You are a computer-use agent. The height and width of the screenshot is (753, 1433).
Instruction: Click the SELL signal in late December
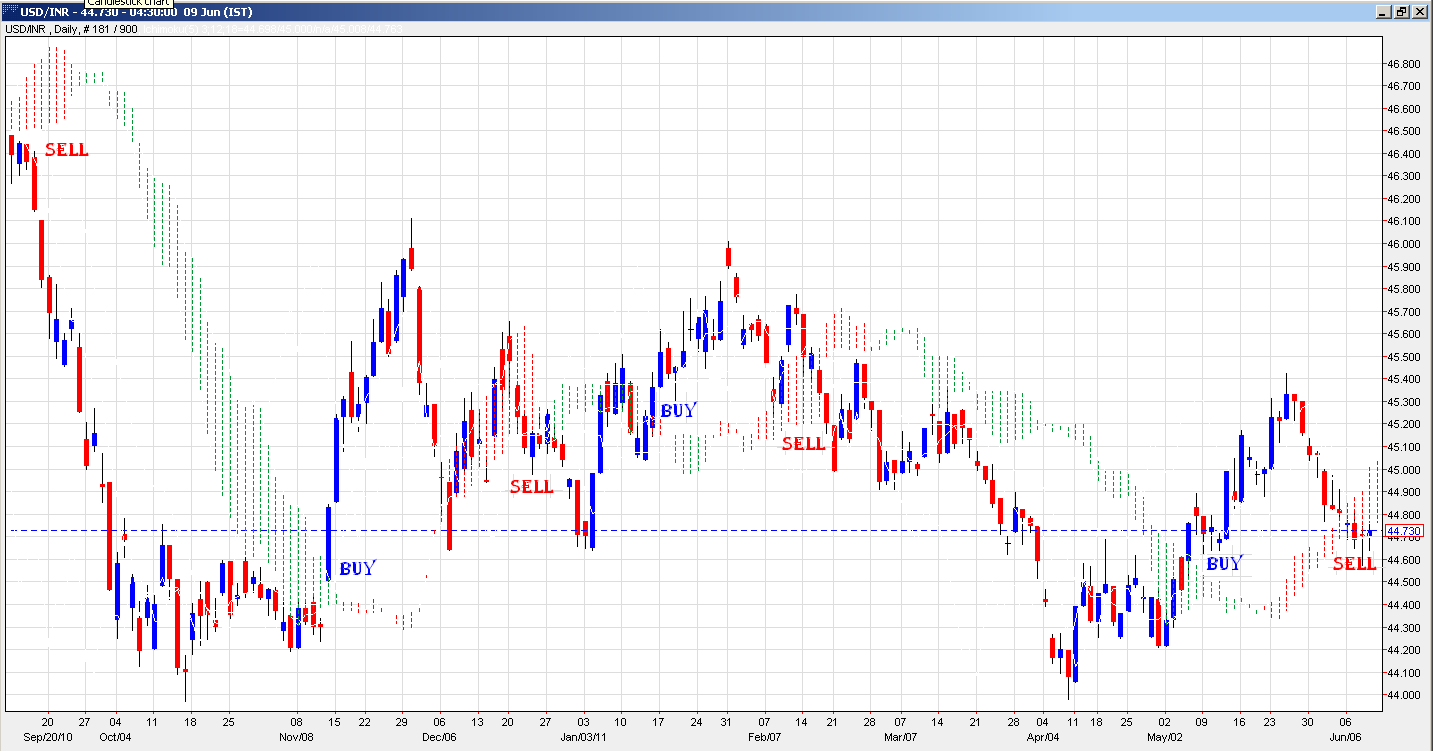tap(531, 487)
